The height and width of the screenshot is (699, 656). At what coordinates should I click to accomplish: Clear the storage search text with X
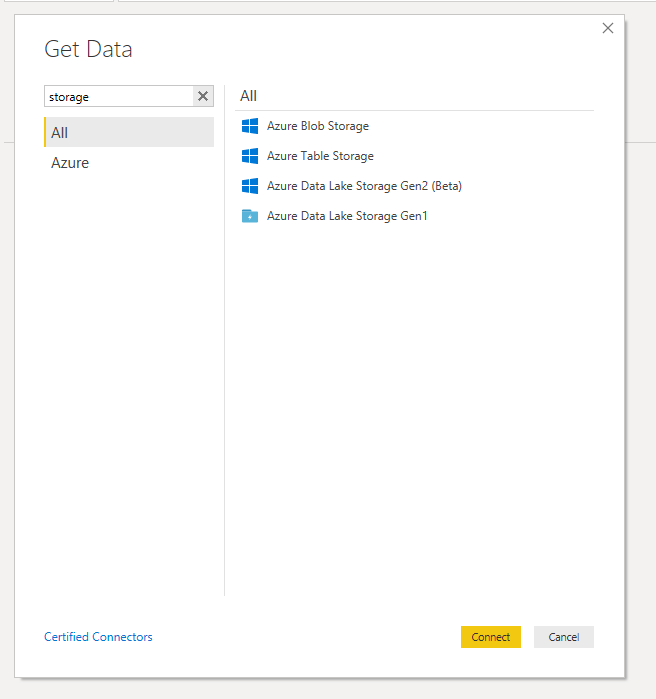tap(203, 96)
